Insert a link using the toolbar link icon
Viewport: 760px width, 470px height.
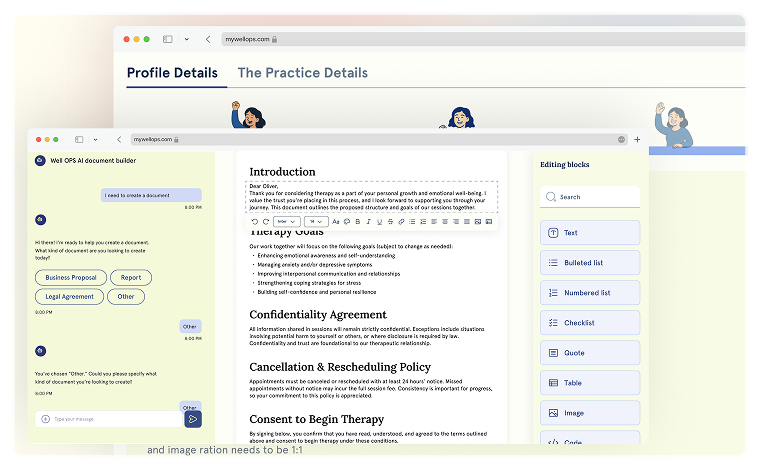(401, 221)
